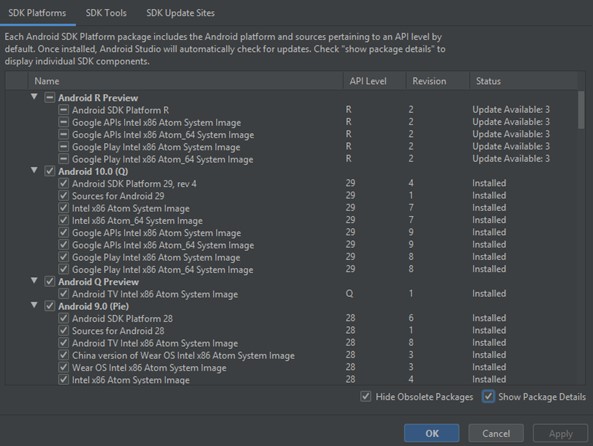Select the SDK Platforms tab

[37, 13]
